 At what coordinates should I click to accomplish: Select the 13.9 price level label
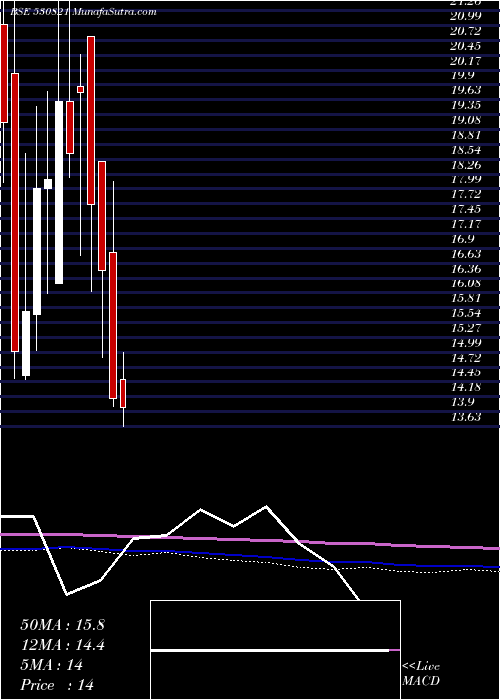[463, 403]
